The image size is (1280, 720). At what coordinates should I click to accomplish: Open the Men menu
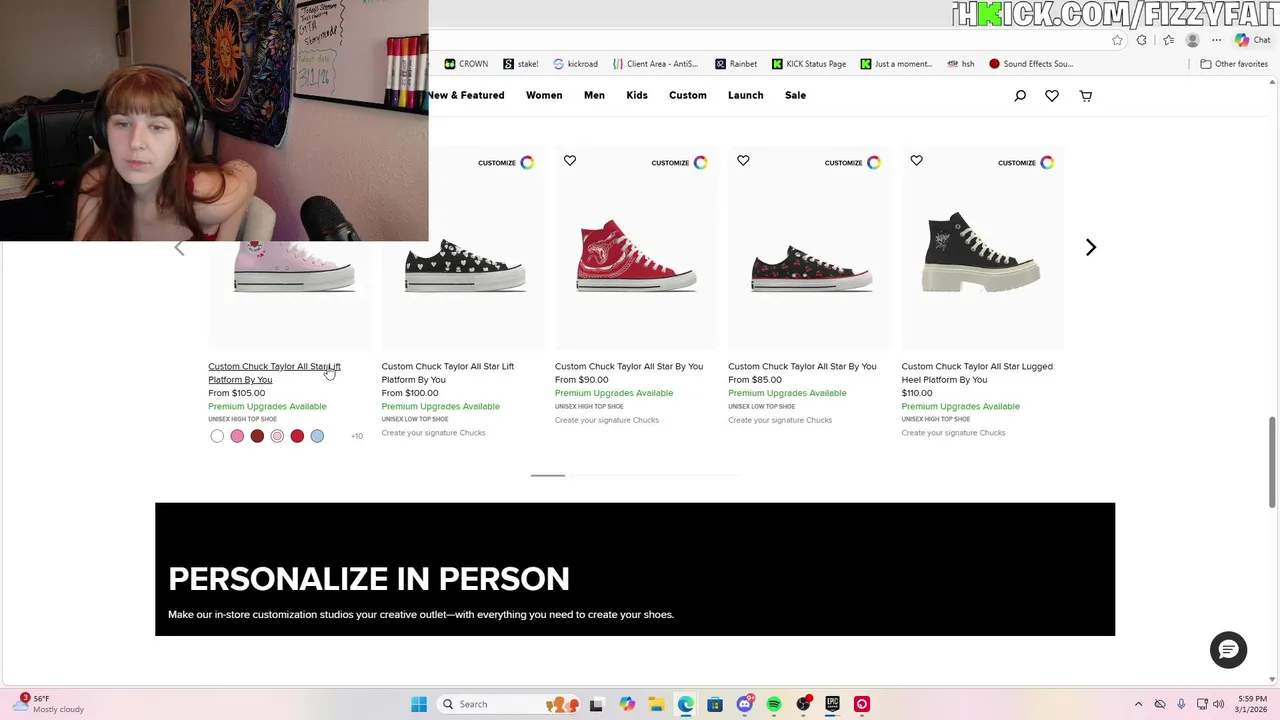[594, 95]
